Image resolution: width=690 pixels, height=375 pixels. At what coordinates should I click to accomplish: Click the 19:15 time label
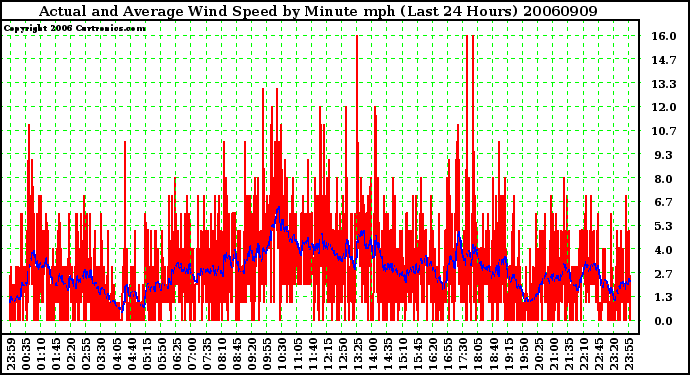508,354
